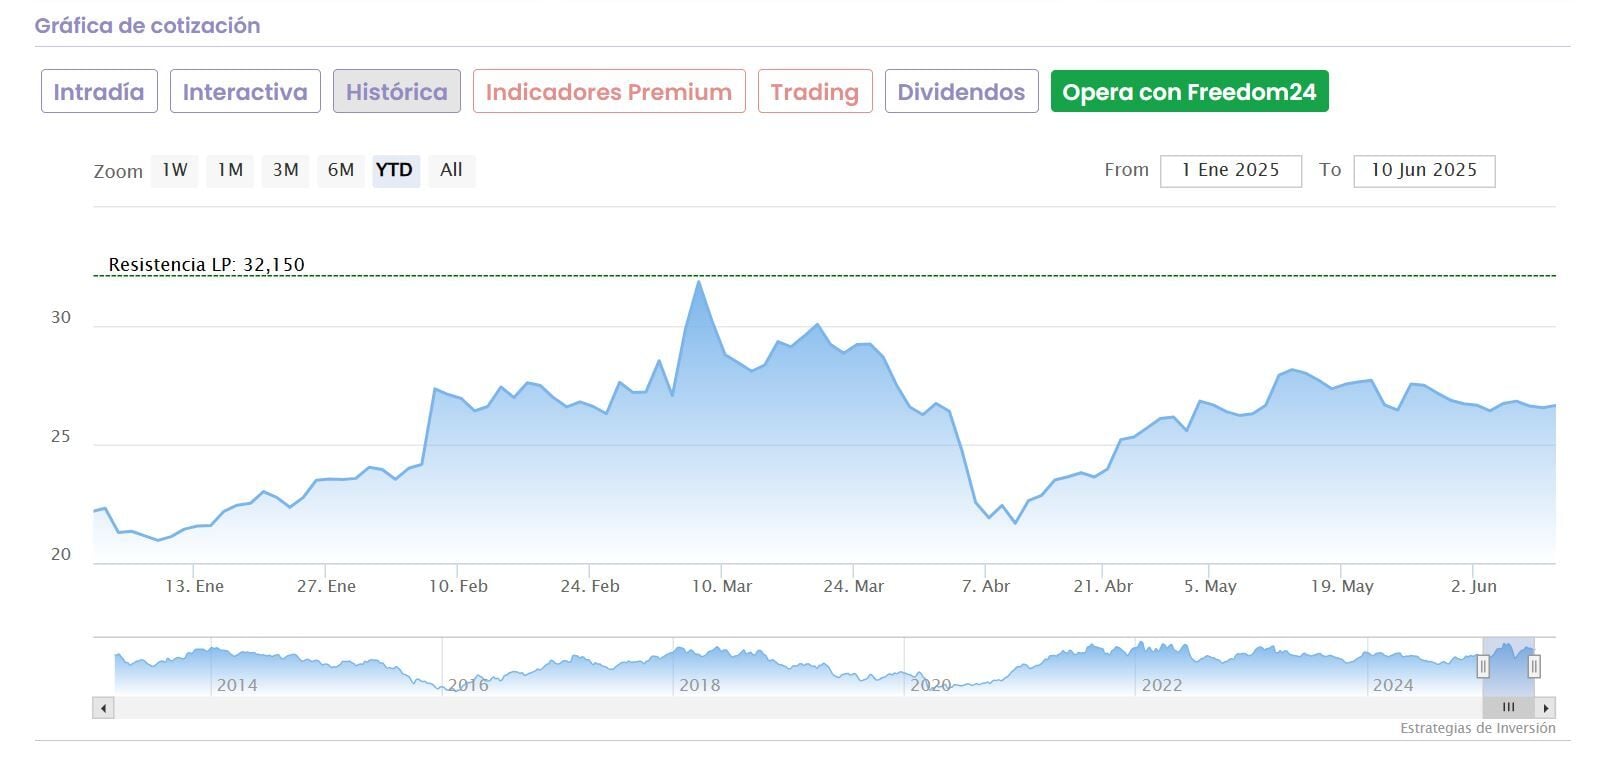The height and width of the screenshot is (778, 1610).
Task: Select the YTD zoom option
Action: 395,170
